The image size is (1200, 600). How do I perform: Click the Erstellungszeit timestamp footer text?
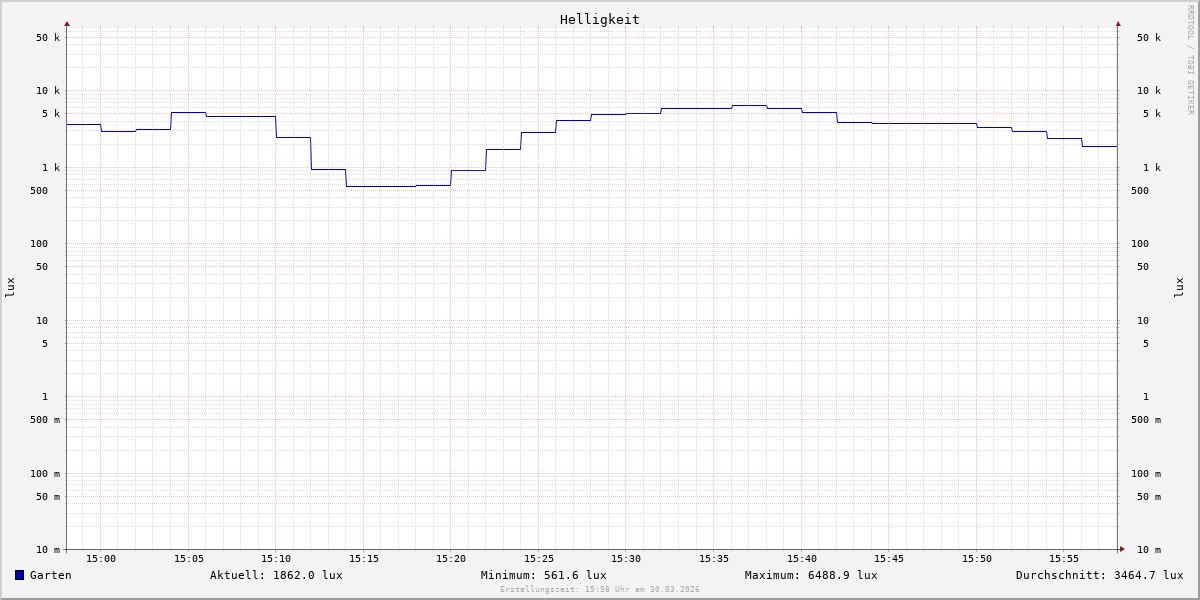click(x=600, y=590)
